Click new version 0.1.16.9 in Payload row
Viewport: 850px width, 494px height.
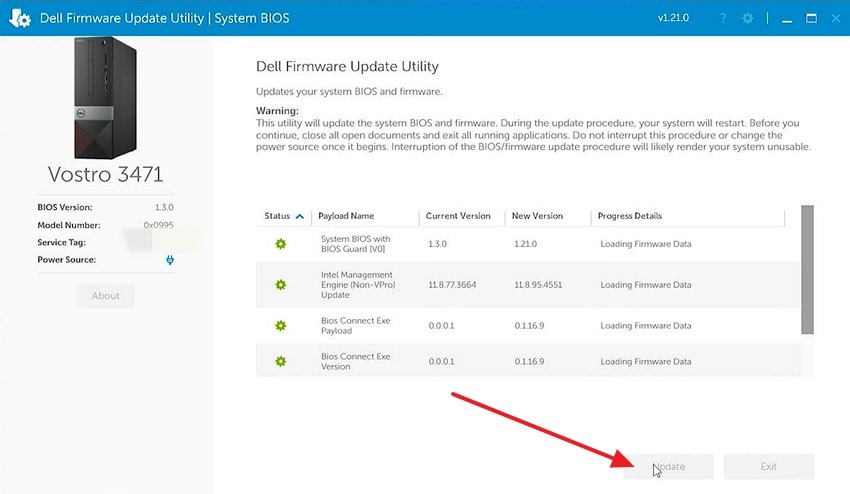click(529, 325)
